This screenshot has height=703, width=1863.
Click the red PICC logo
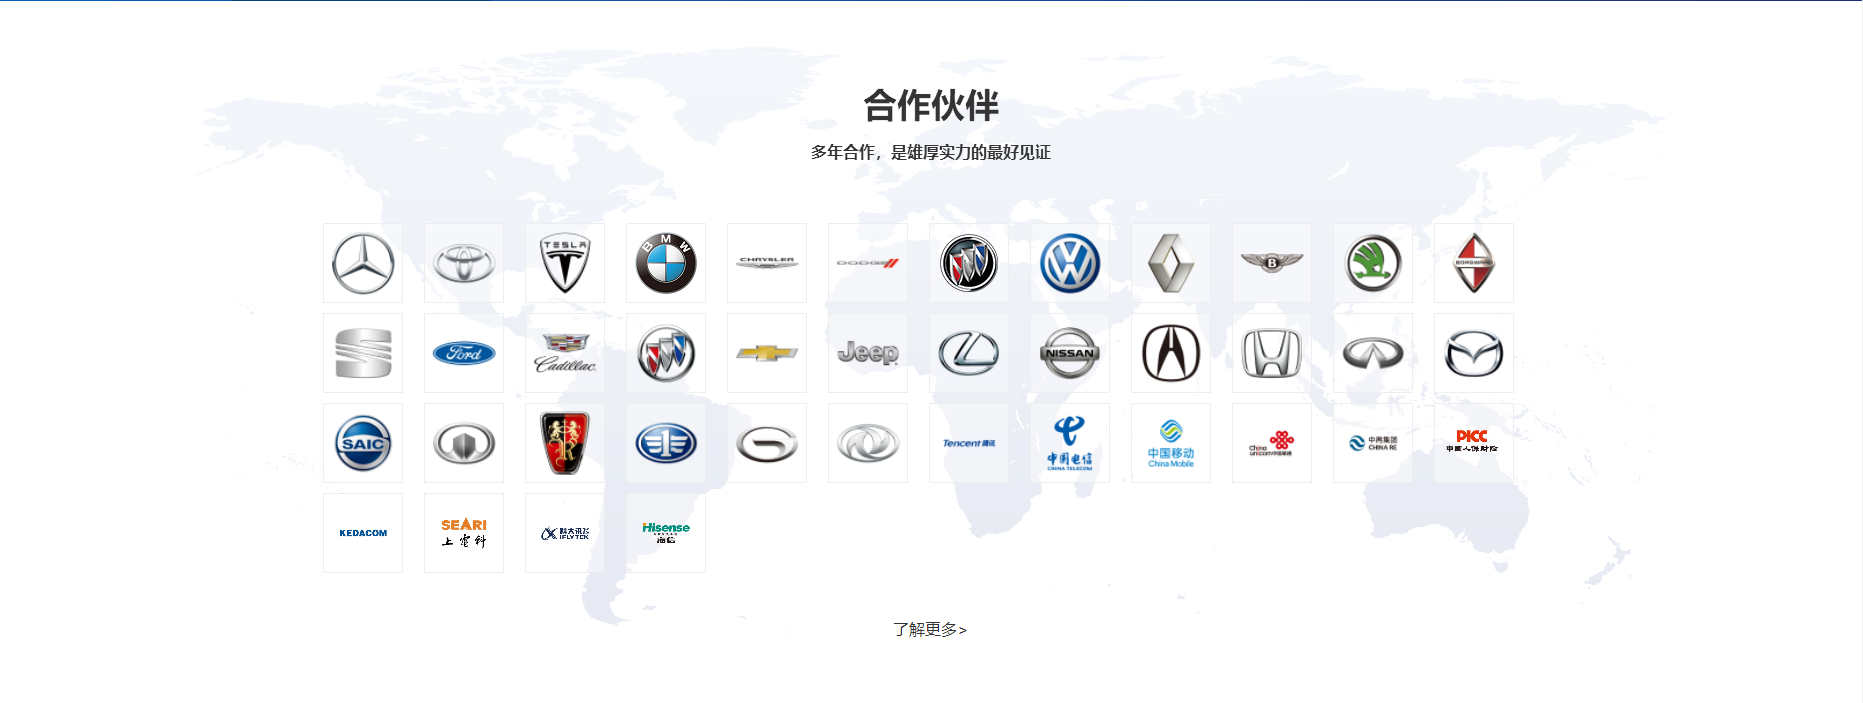click(1474, 443)
